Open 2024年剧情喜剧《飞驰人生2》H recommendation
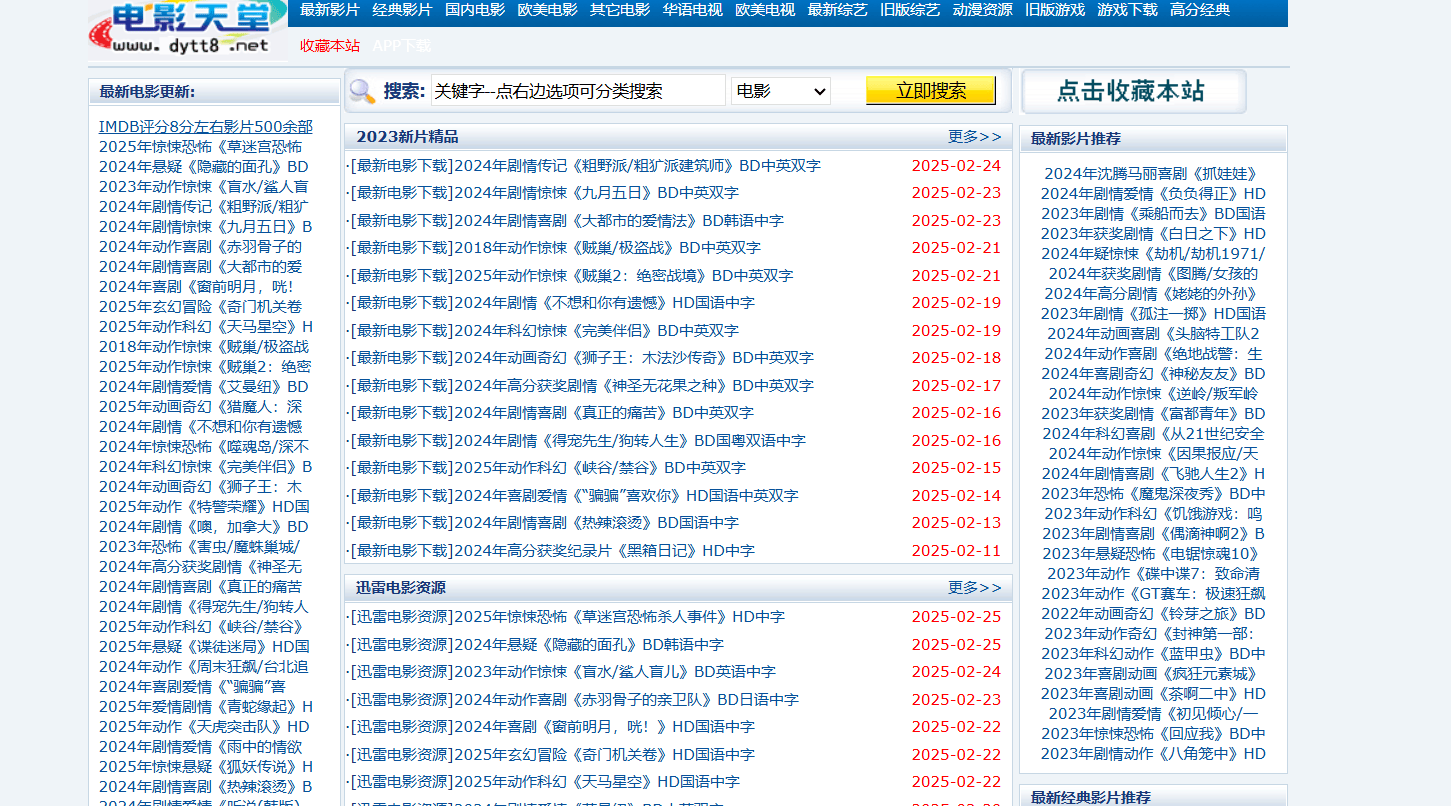Viewport: 1451px width, 806px height. [1153, 473]
